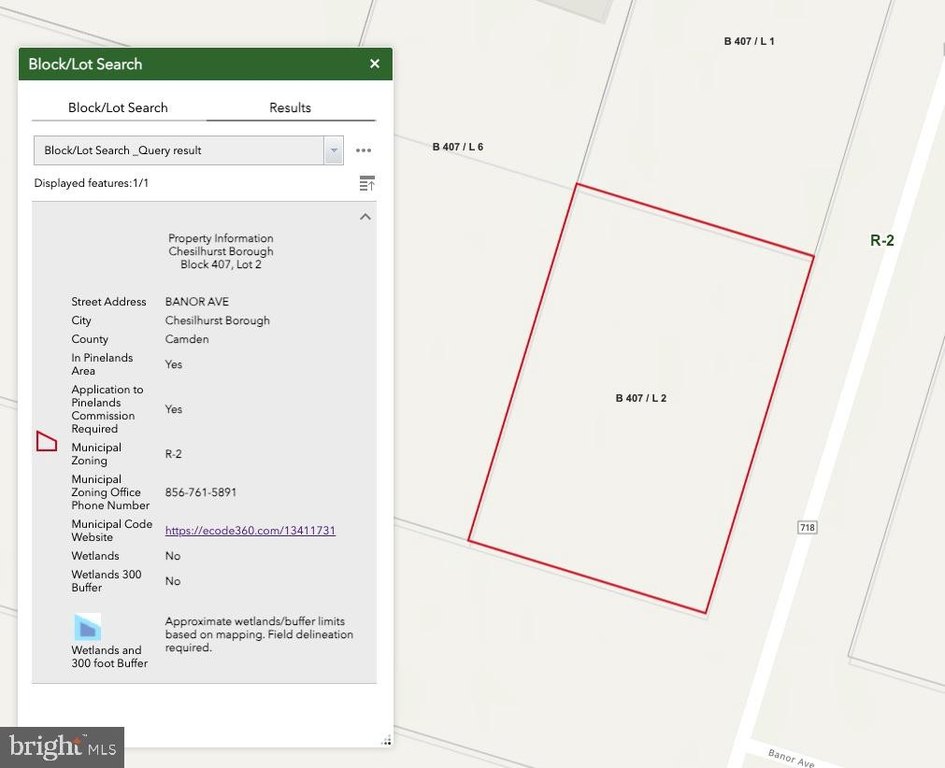Viewport: 945px width, 768px height.
Task: Open the three-dots options menu
Action: coord(363,150)
